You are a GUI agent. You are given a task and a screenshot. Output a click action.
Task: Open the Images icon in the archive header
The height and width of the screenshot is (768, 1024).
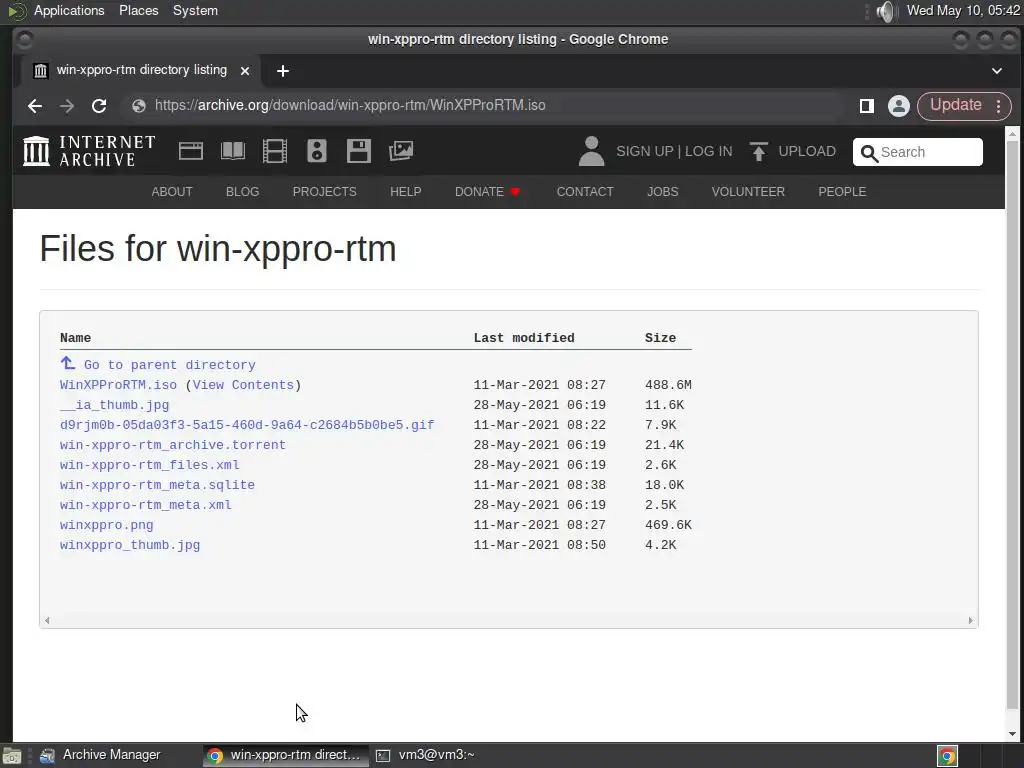[401, 151]
